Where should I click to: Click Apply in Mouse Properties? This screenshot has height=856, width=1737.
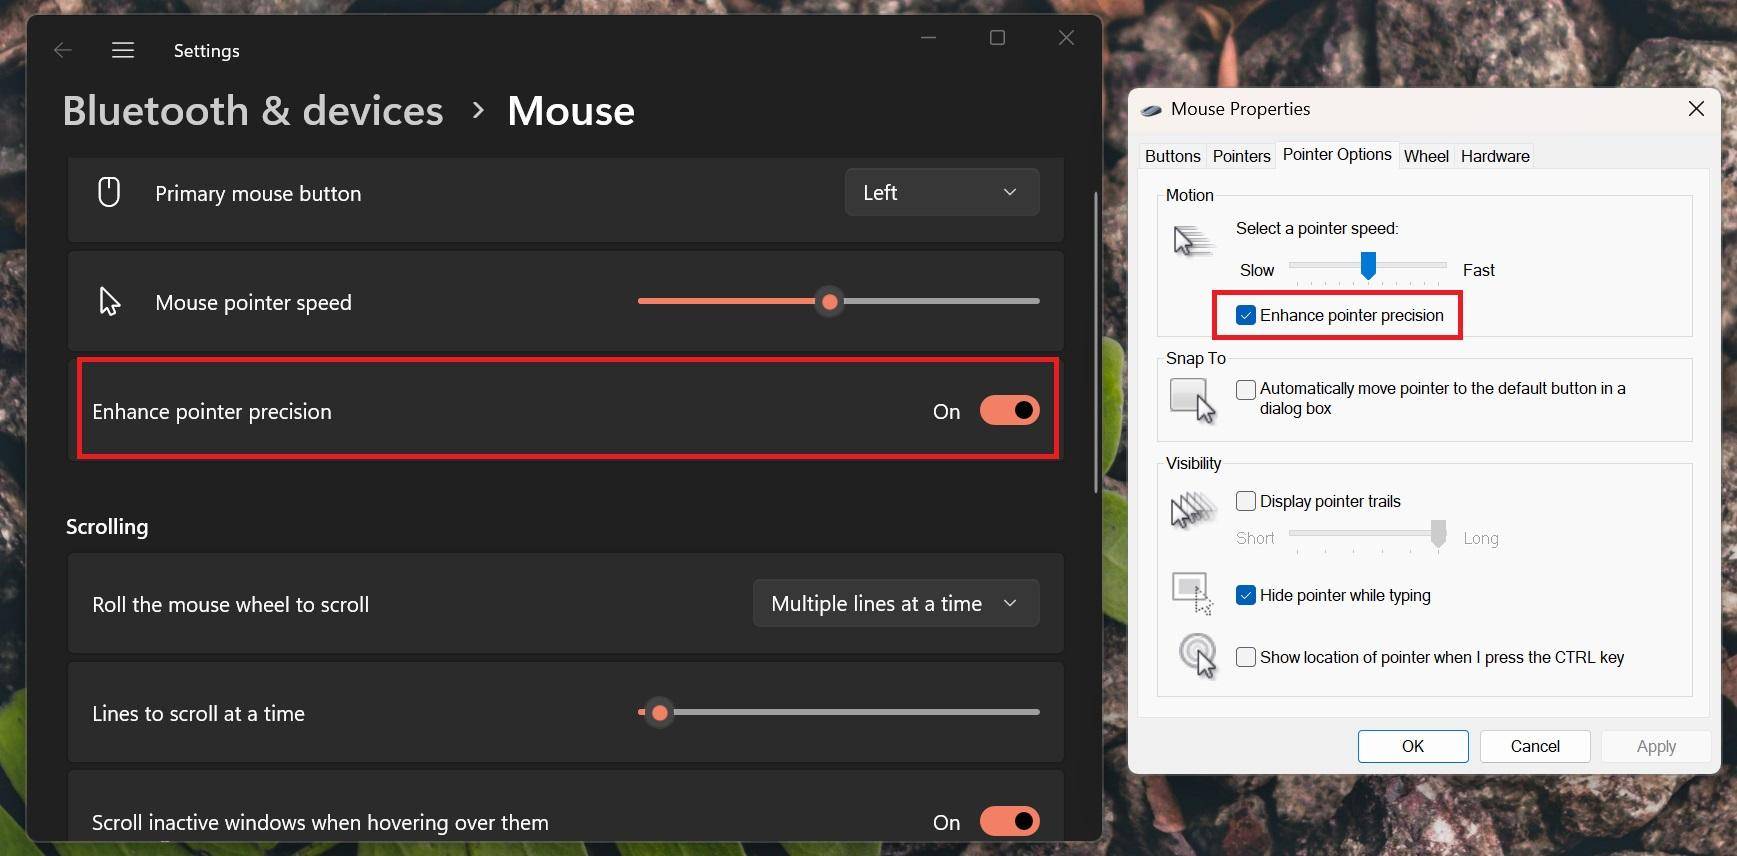(1656, 746)
